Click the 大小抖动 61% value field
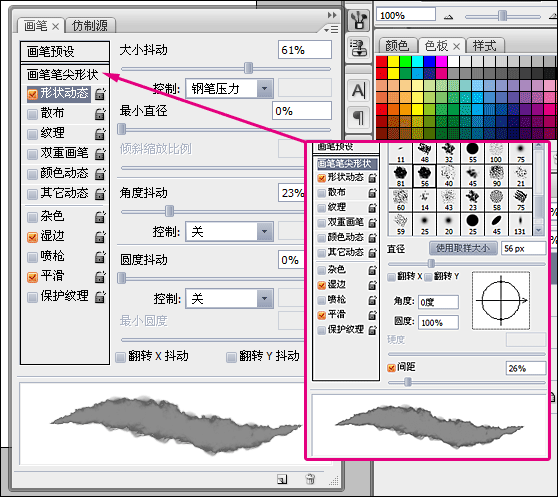Viewport: 558px width, 497px height. point(305,50)
